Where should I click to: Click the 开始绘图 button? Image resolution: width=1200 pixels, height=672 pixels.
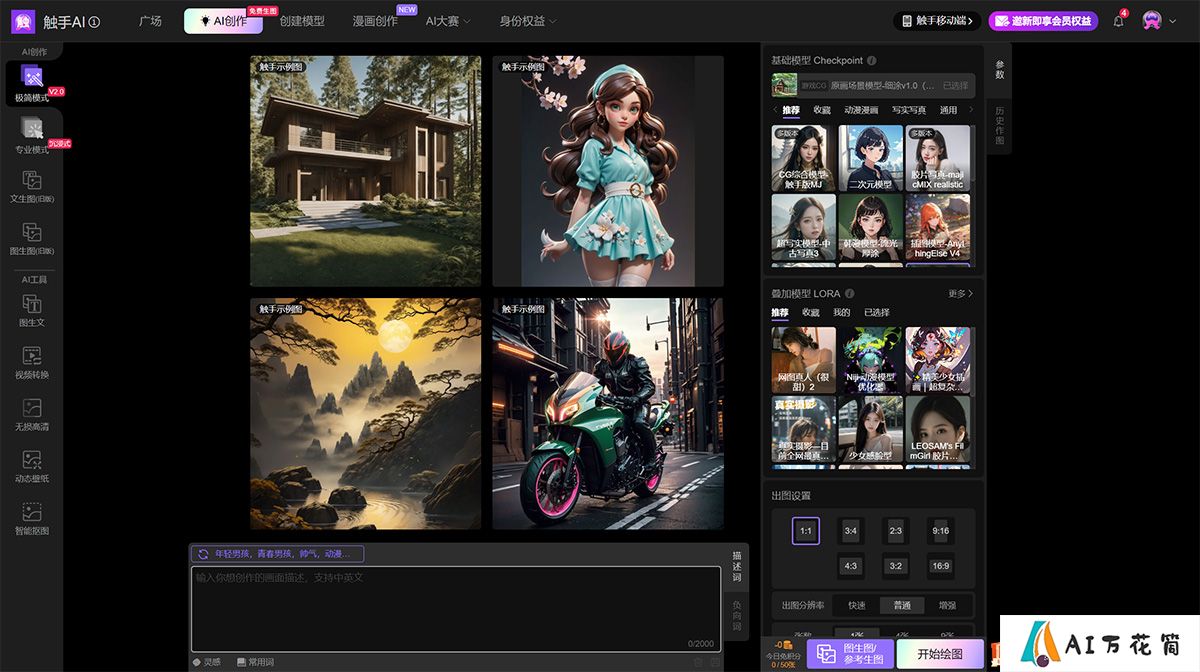[x=940, y=654]
